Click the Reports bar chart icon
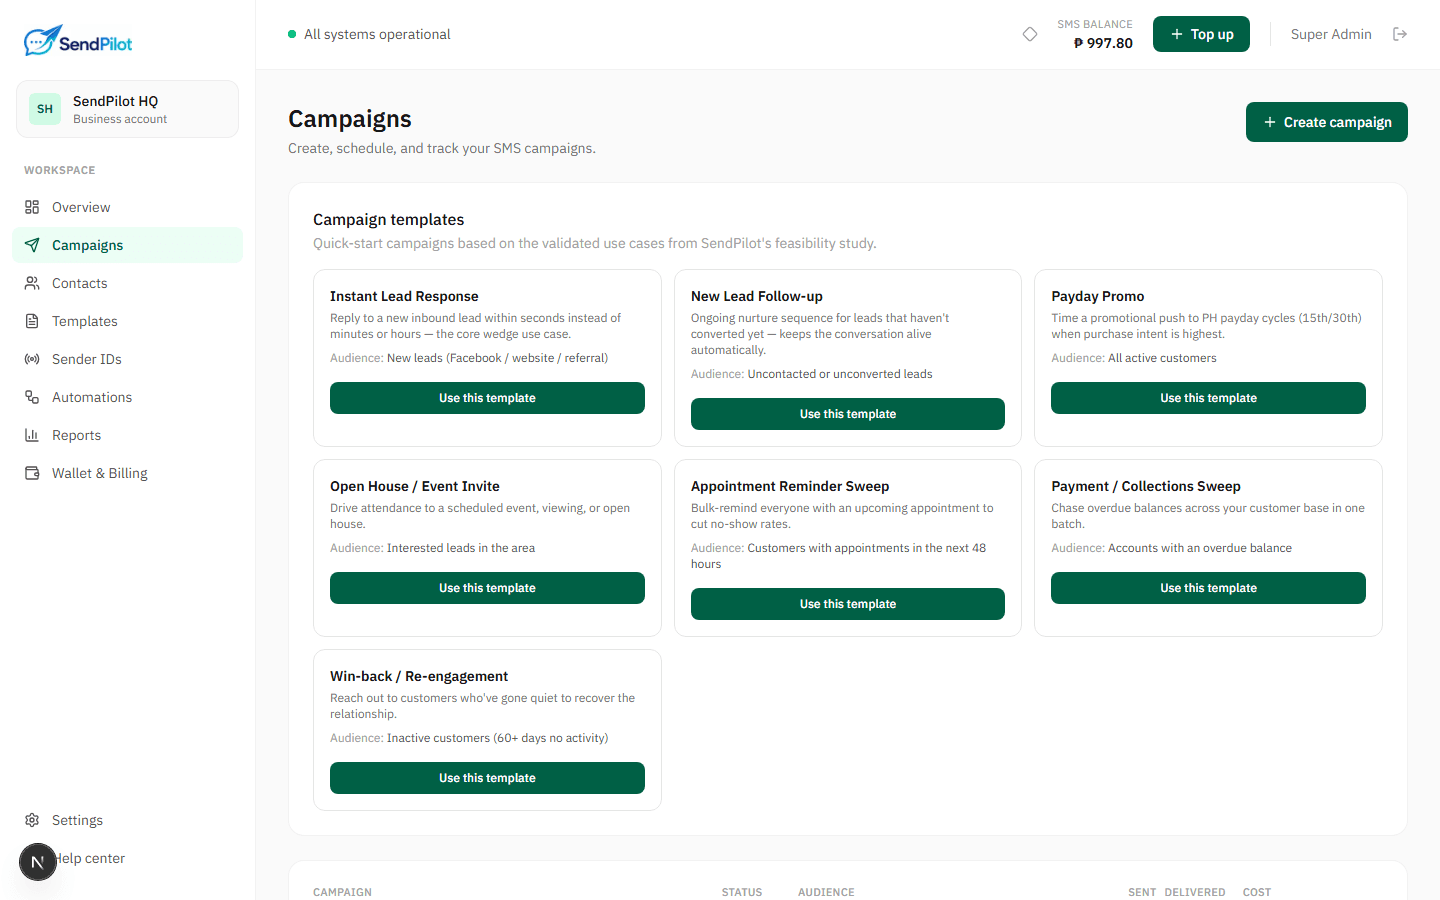The height and width of the screenshot is (900, 1440). [x=32, y=435]
